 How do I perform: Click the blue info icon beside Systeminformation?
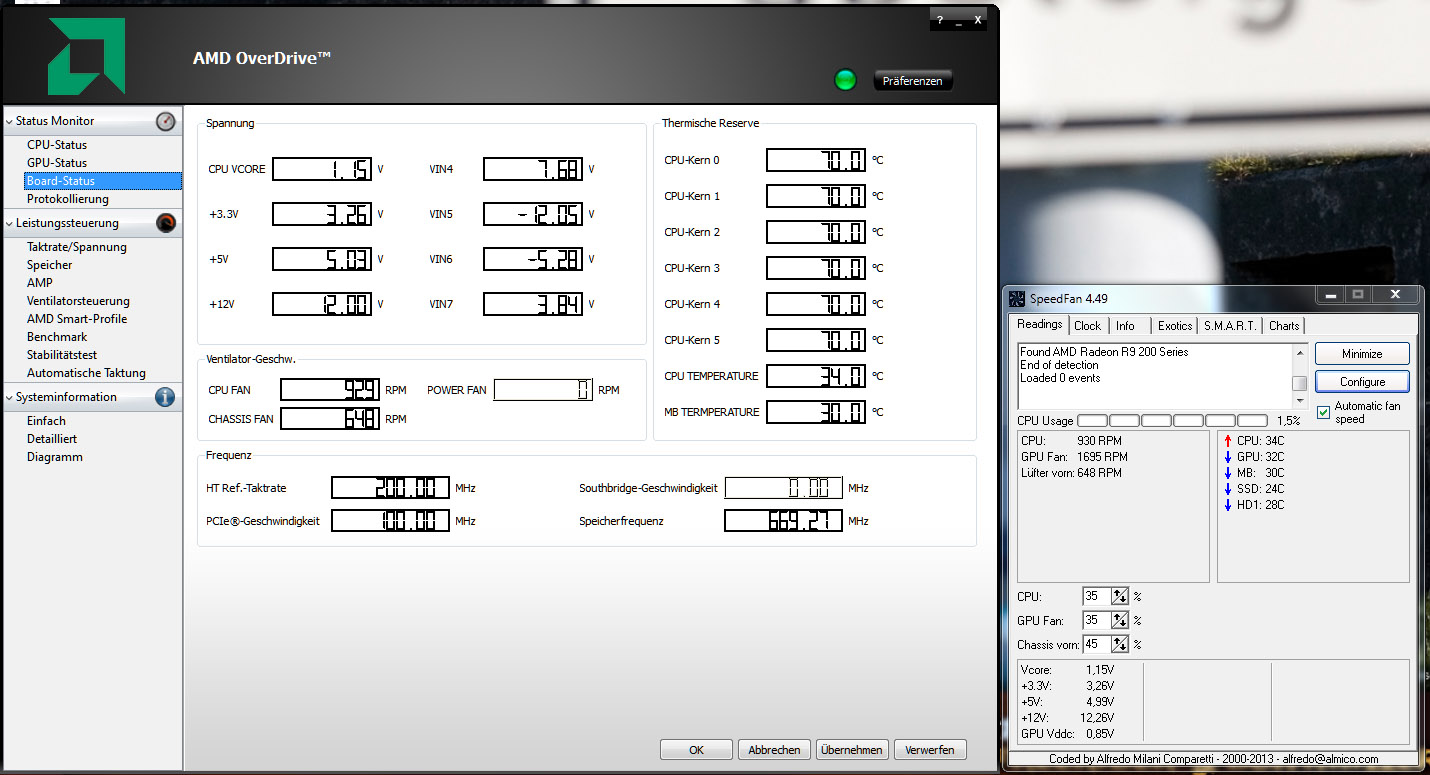pos(166,397)
